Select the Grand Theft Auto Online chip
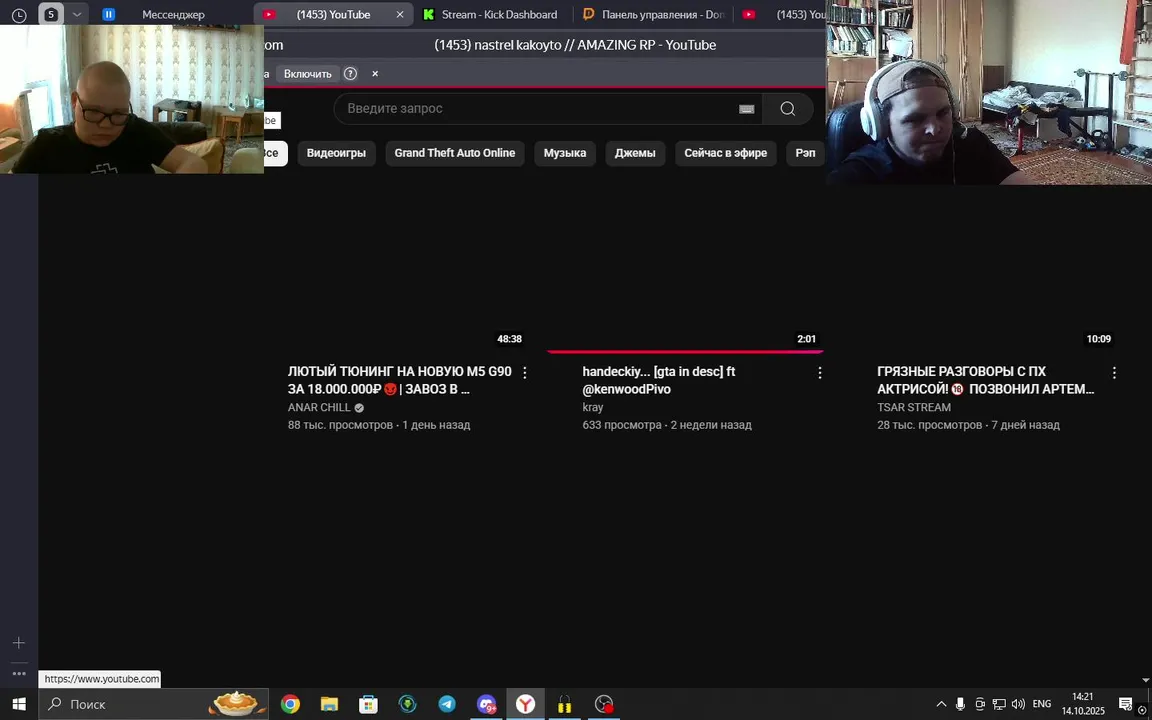This screenshot has height=720, width=1152. coord(454,153)
